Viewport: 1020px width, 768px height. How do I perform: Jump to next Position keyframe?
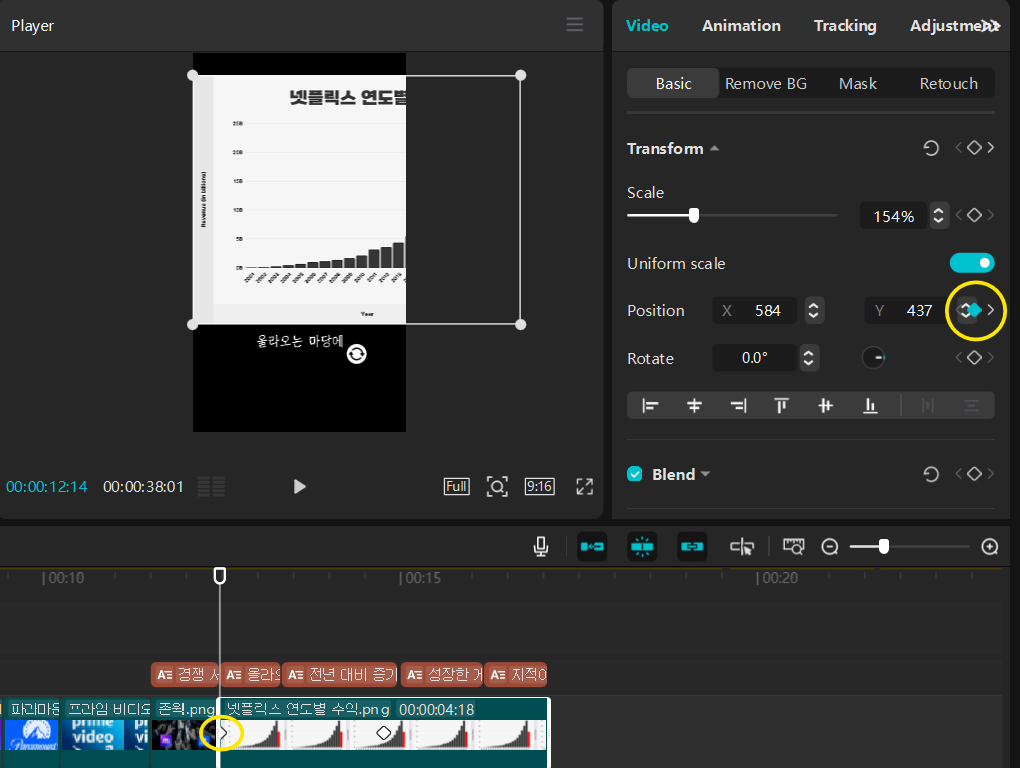[991, 310]
